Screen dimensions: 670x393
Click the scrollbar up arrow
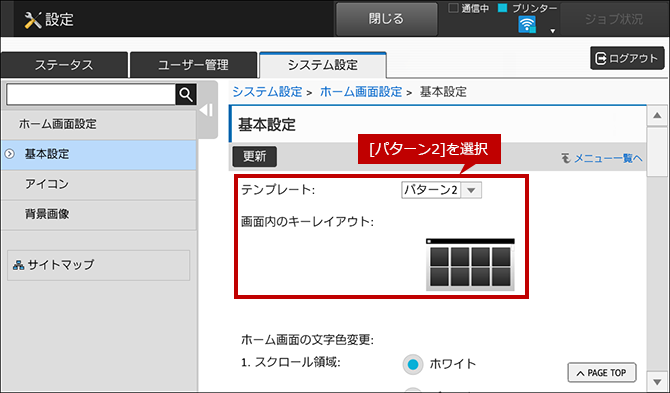[x=657, y=115]
